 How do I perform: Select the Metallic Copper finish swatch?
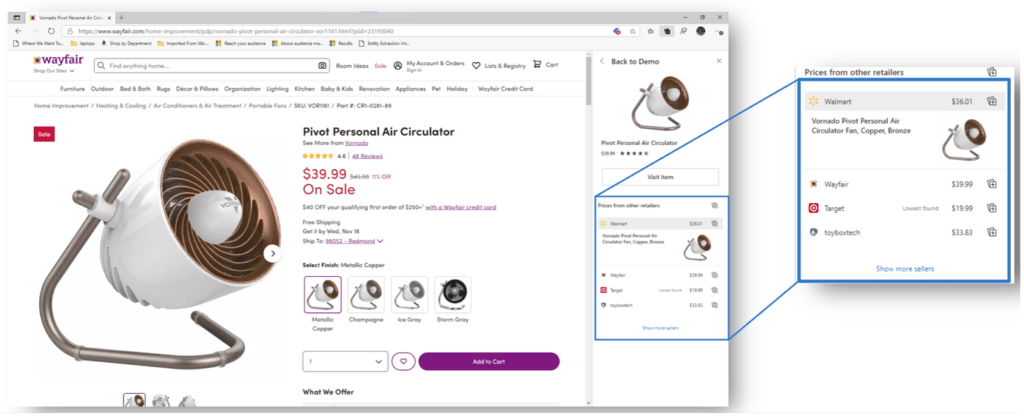323,294
